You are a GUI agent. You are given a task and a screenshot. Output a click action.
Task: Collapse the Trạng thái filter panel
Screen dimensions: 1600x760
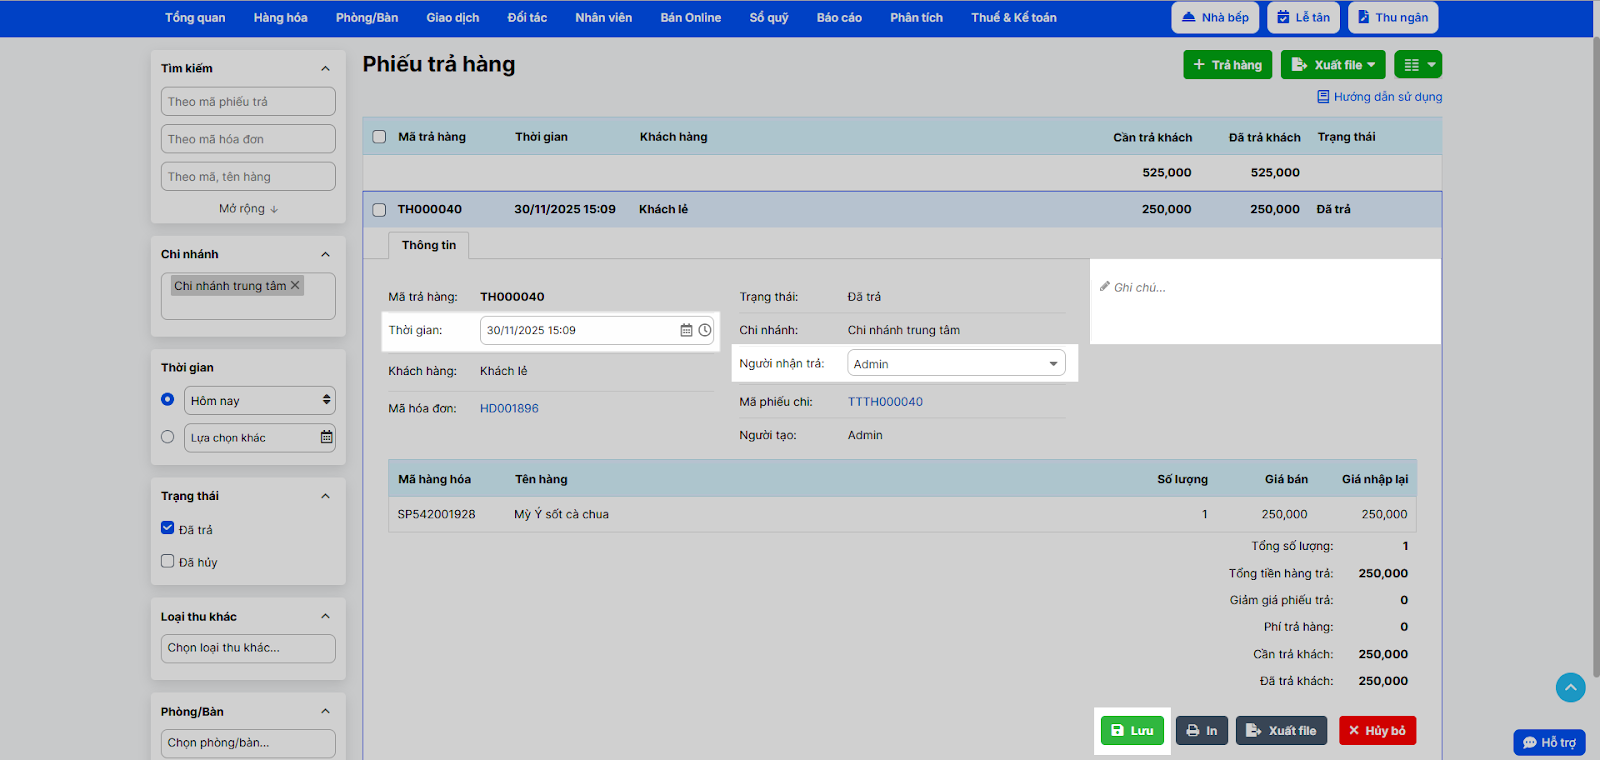point(325,496)
